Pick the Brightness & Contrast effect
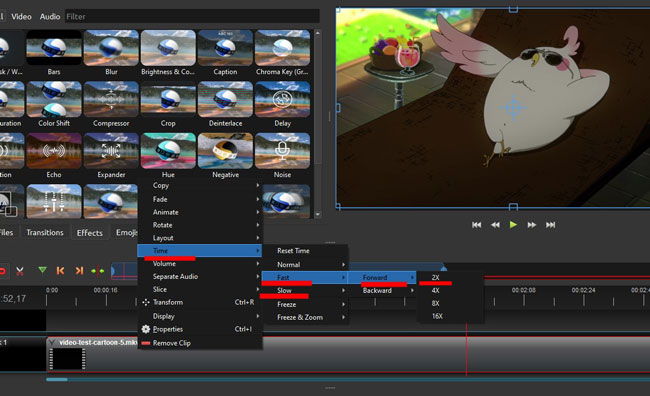The height and width of the screenshot is (396, 650). (168, 48)
